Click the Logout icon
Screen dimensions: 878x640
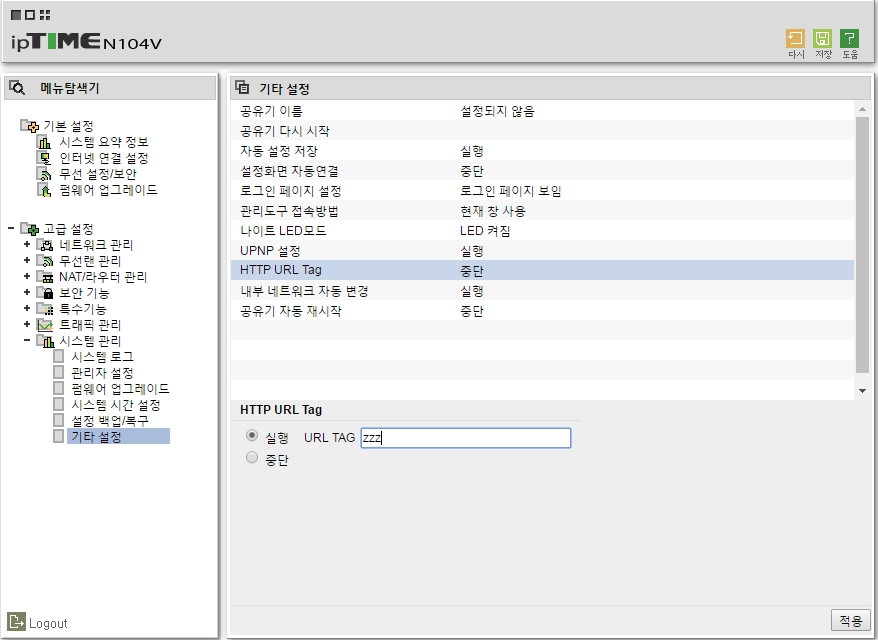16,622
